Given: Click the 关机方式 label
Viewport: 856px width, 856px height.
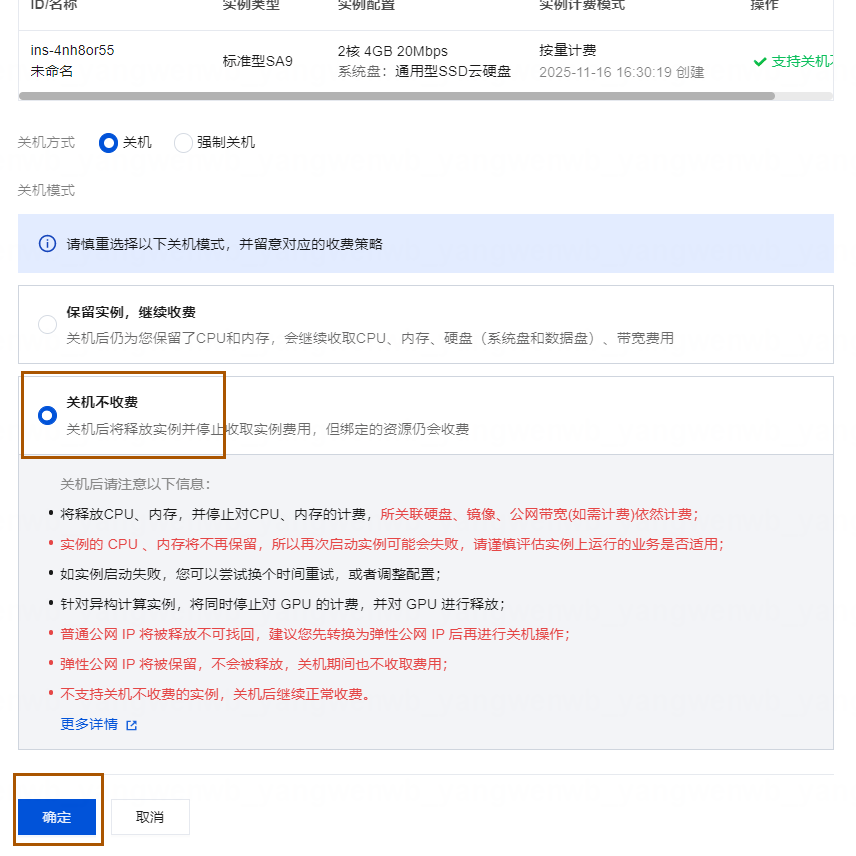Looking at the screenshot, I should [46, 142].
